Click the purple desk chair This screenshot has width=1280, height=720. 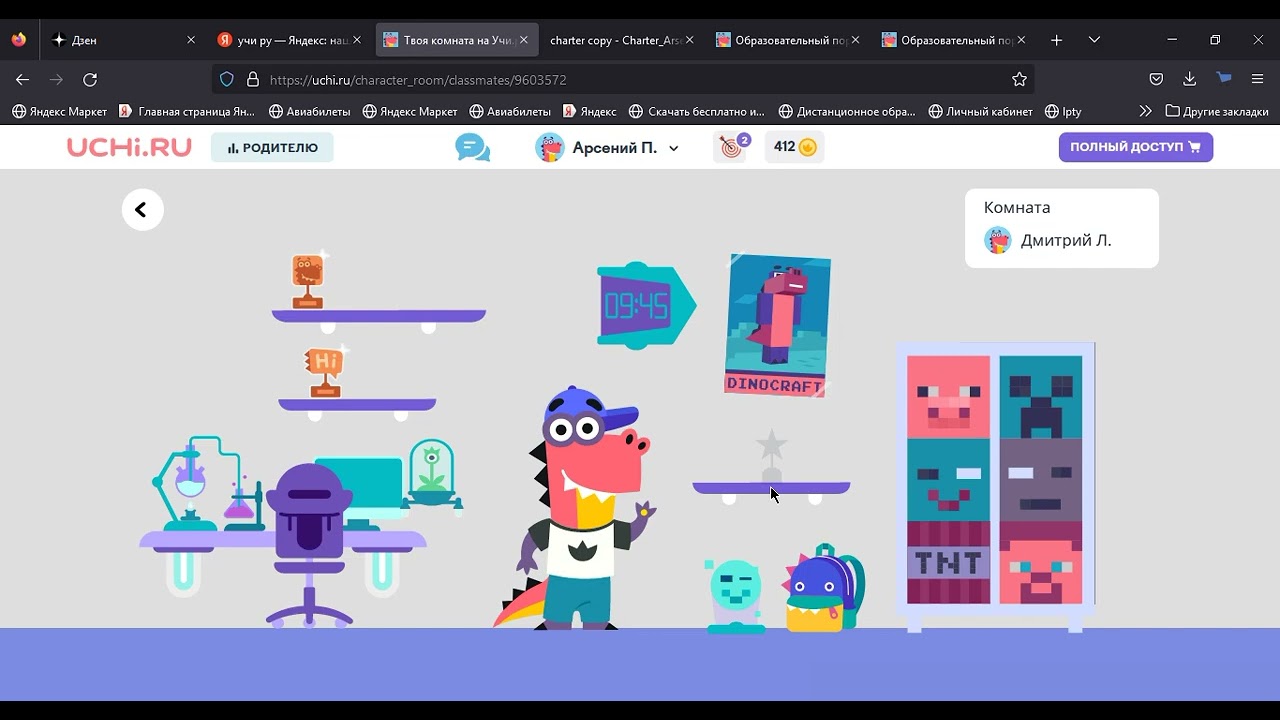309,545
